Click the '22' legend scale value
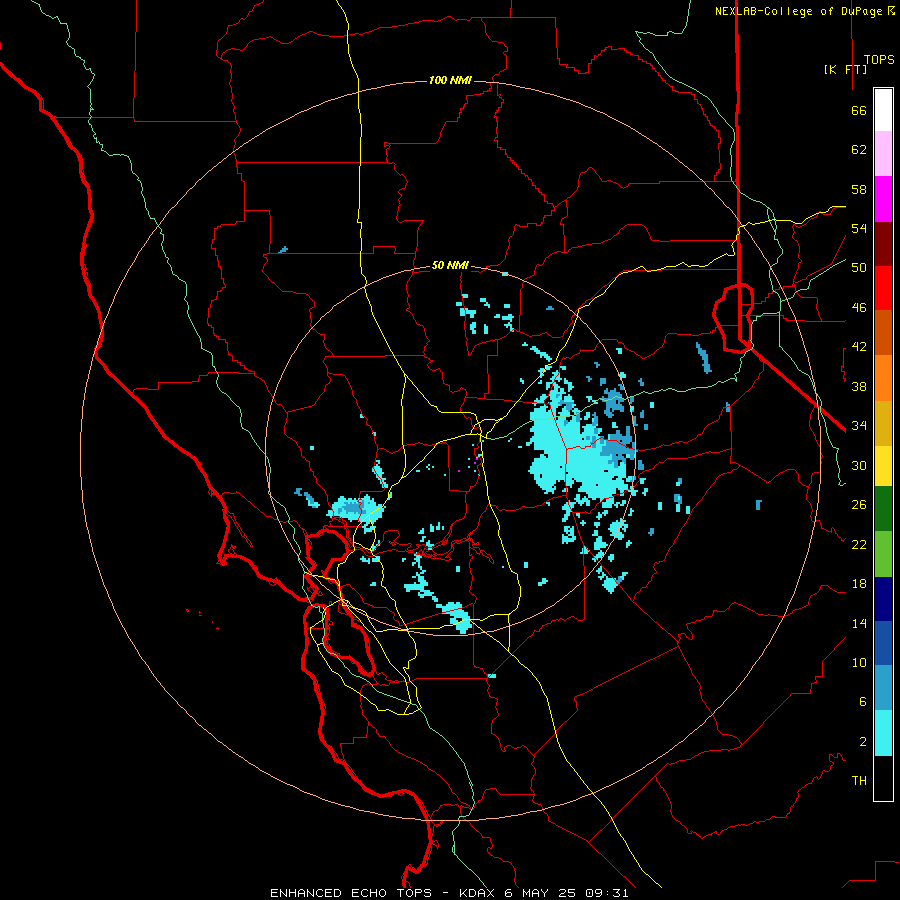Viewport: 900px width, 900px height. point(859,545)
